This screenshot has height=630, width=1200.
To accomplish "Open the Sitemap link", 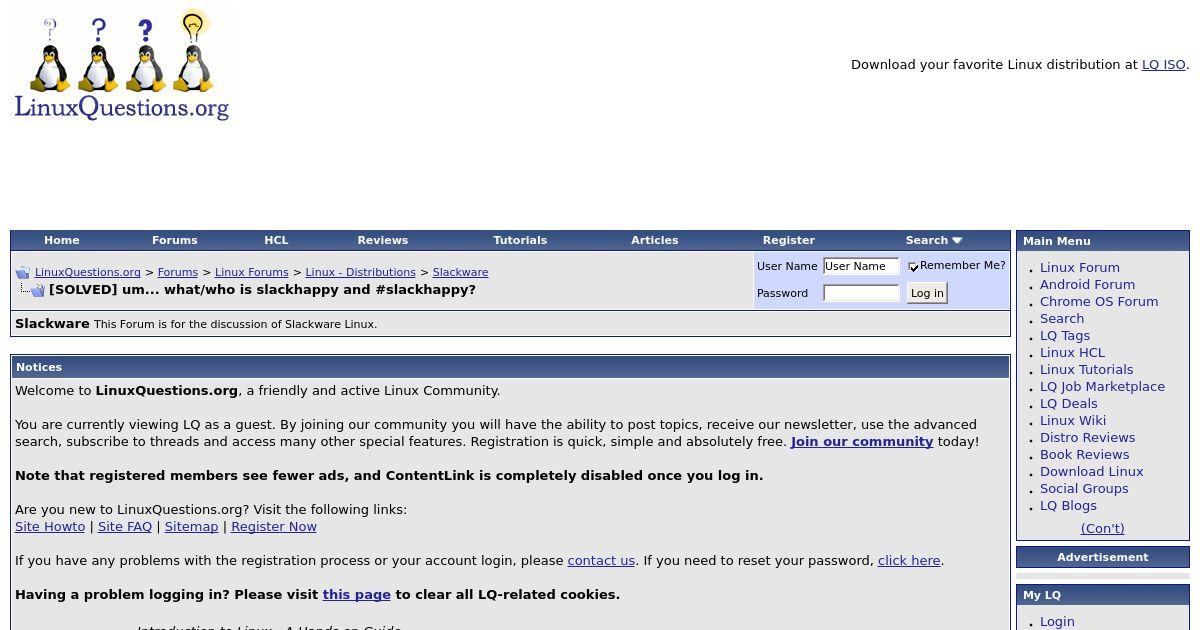I will [191, 527].
